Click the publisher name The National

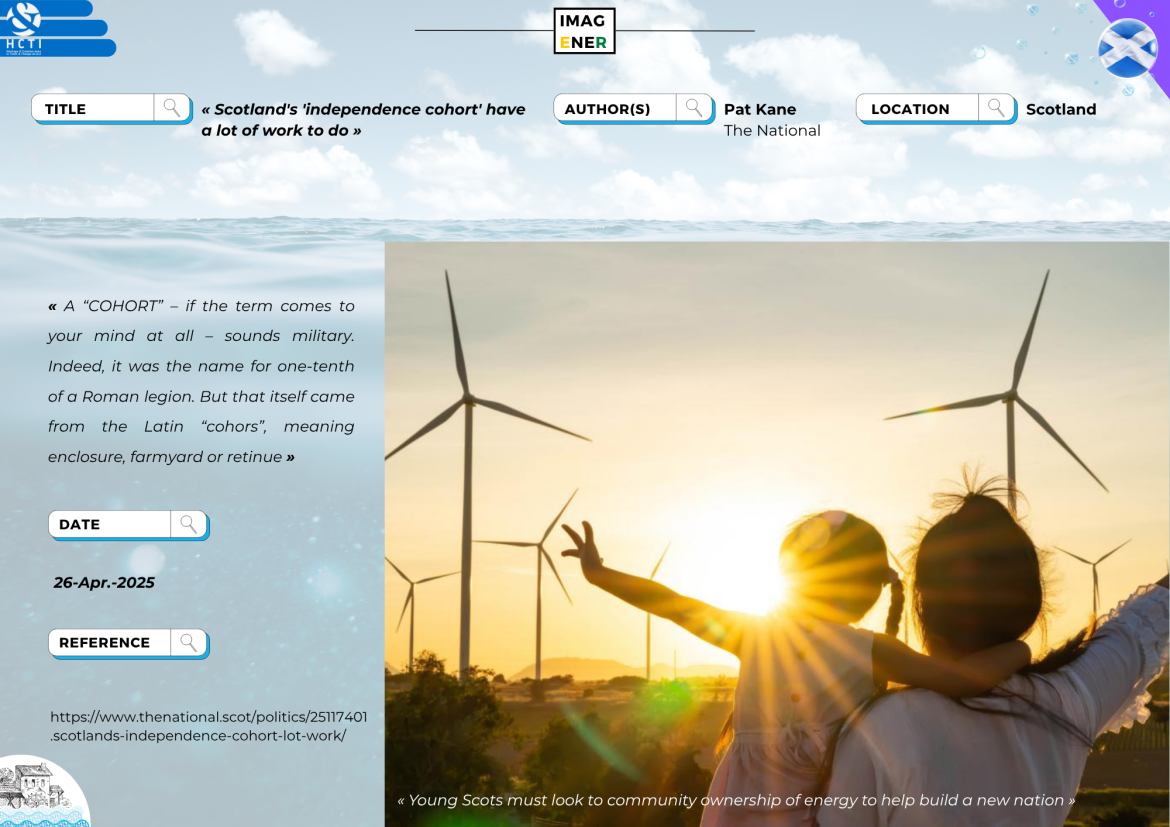[x=772, y=131]
